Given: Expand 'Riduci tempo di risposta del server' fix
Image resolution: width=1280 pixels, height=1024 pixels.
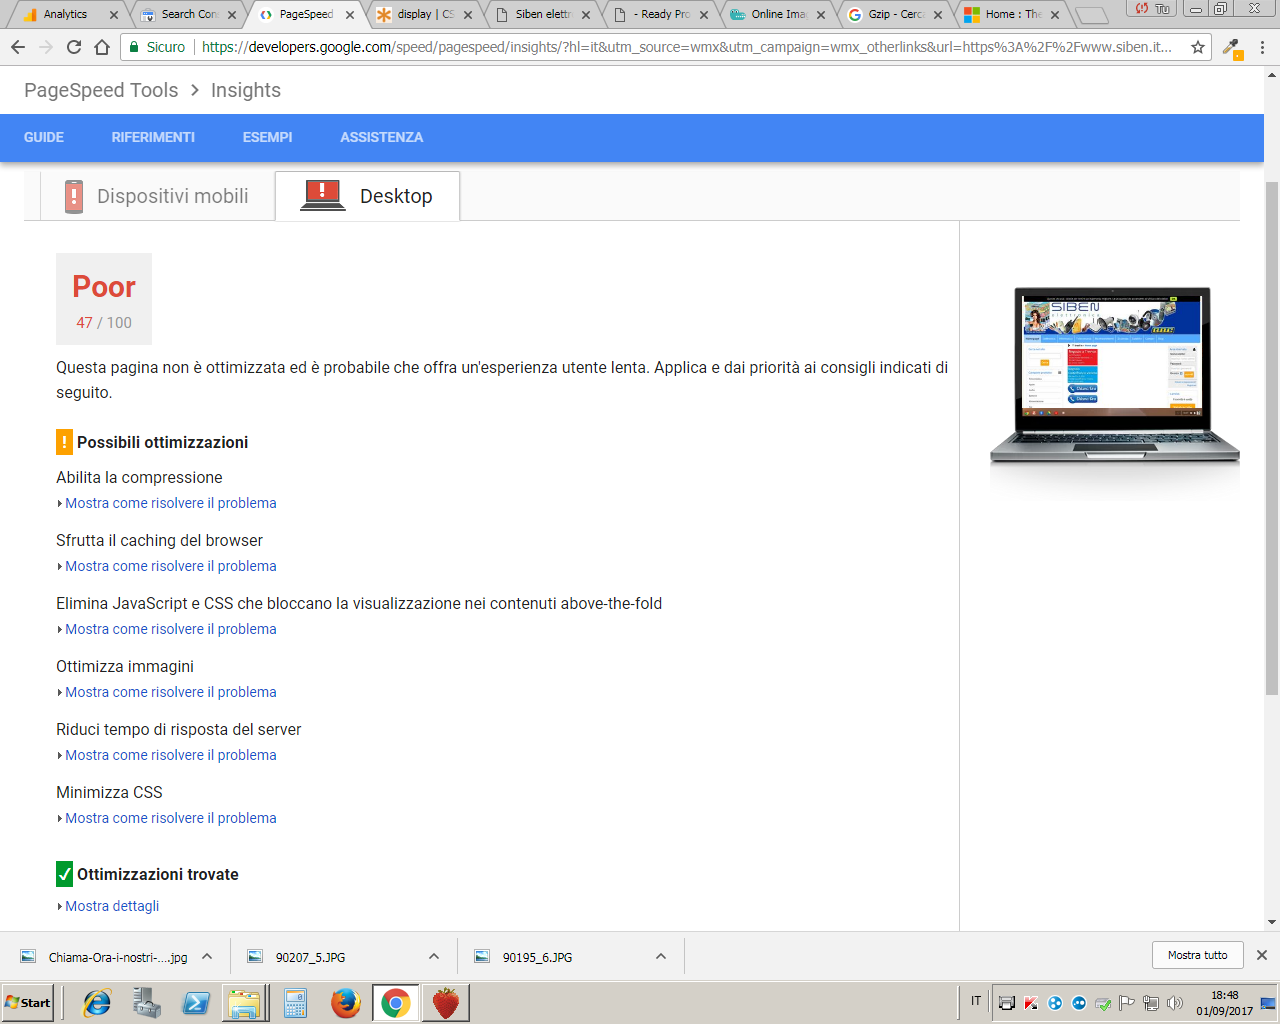Looking at the screenshot, I should [x=170, y=755].
